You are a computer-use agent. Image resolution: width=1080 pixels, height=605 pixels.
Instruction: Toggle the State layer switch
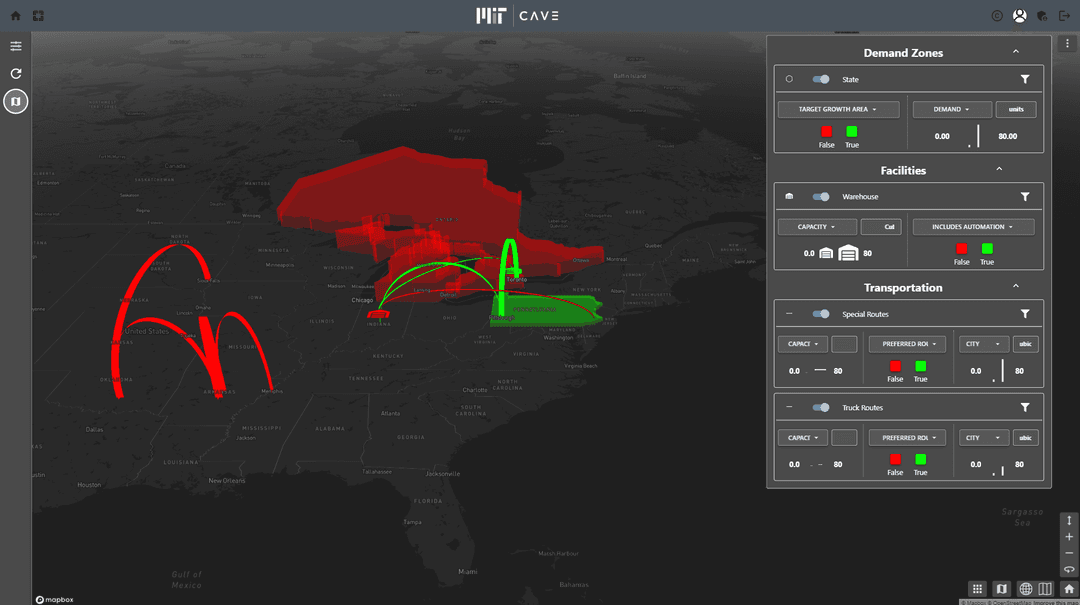[821, 79]
